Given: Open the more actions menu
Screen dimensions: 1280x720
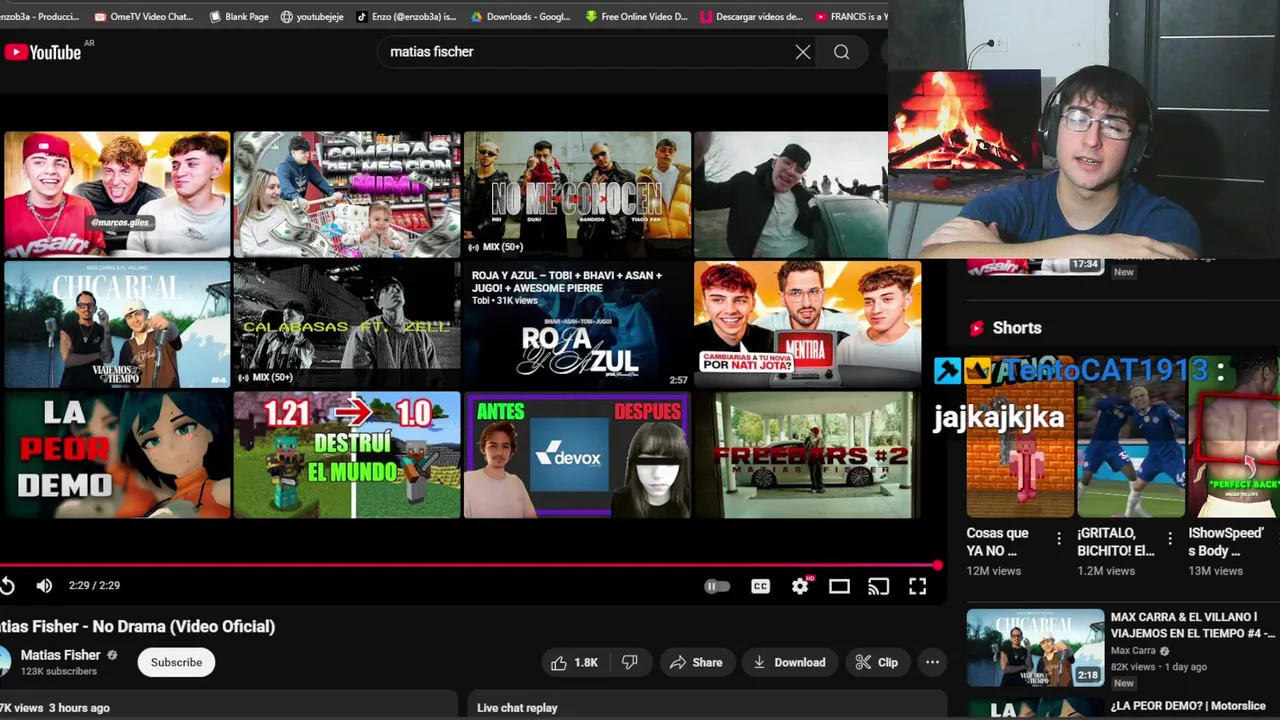Looking at the screenshot, I should tap(932, 662).
